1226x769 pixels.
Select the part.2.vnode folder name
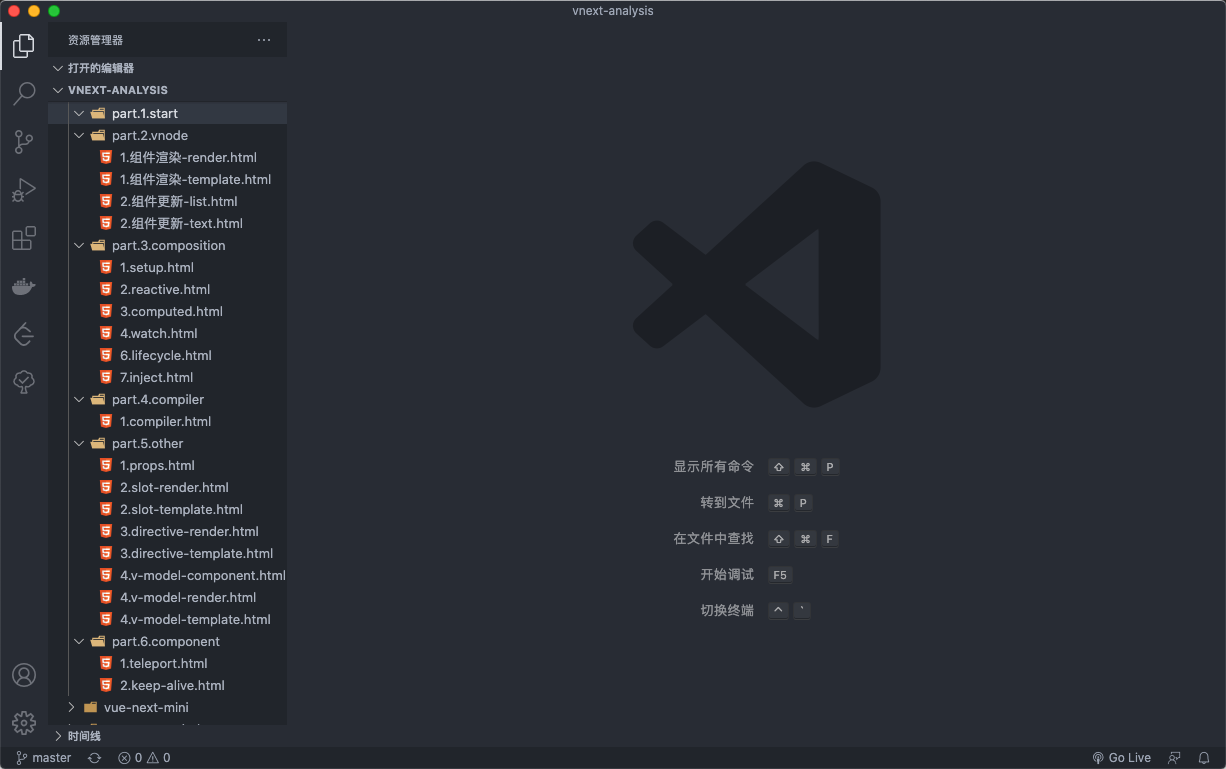150,135
